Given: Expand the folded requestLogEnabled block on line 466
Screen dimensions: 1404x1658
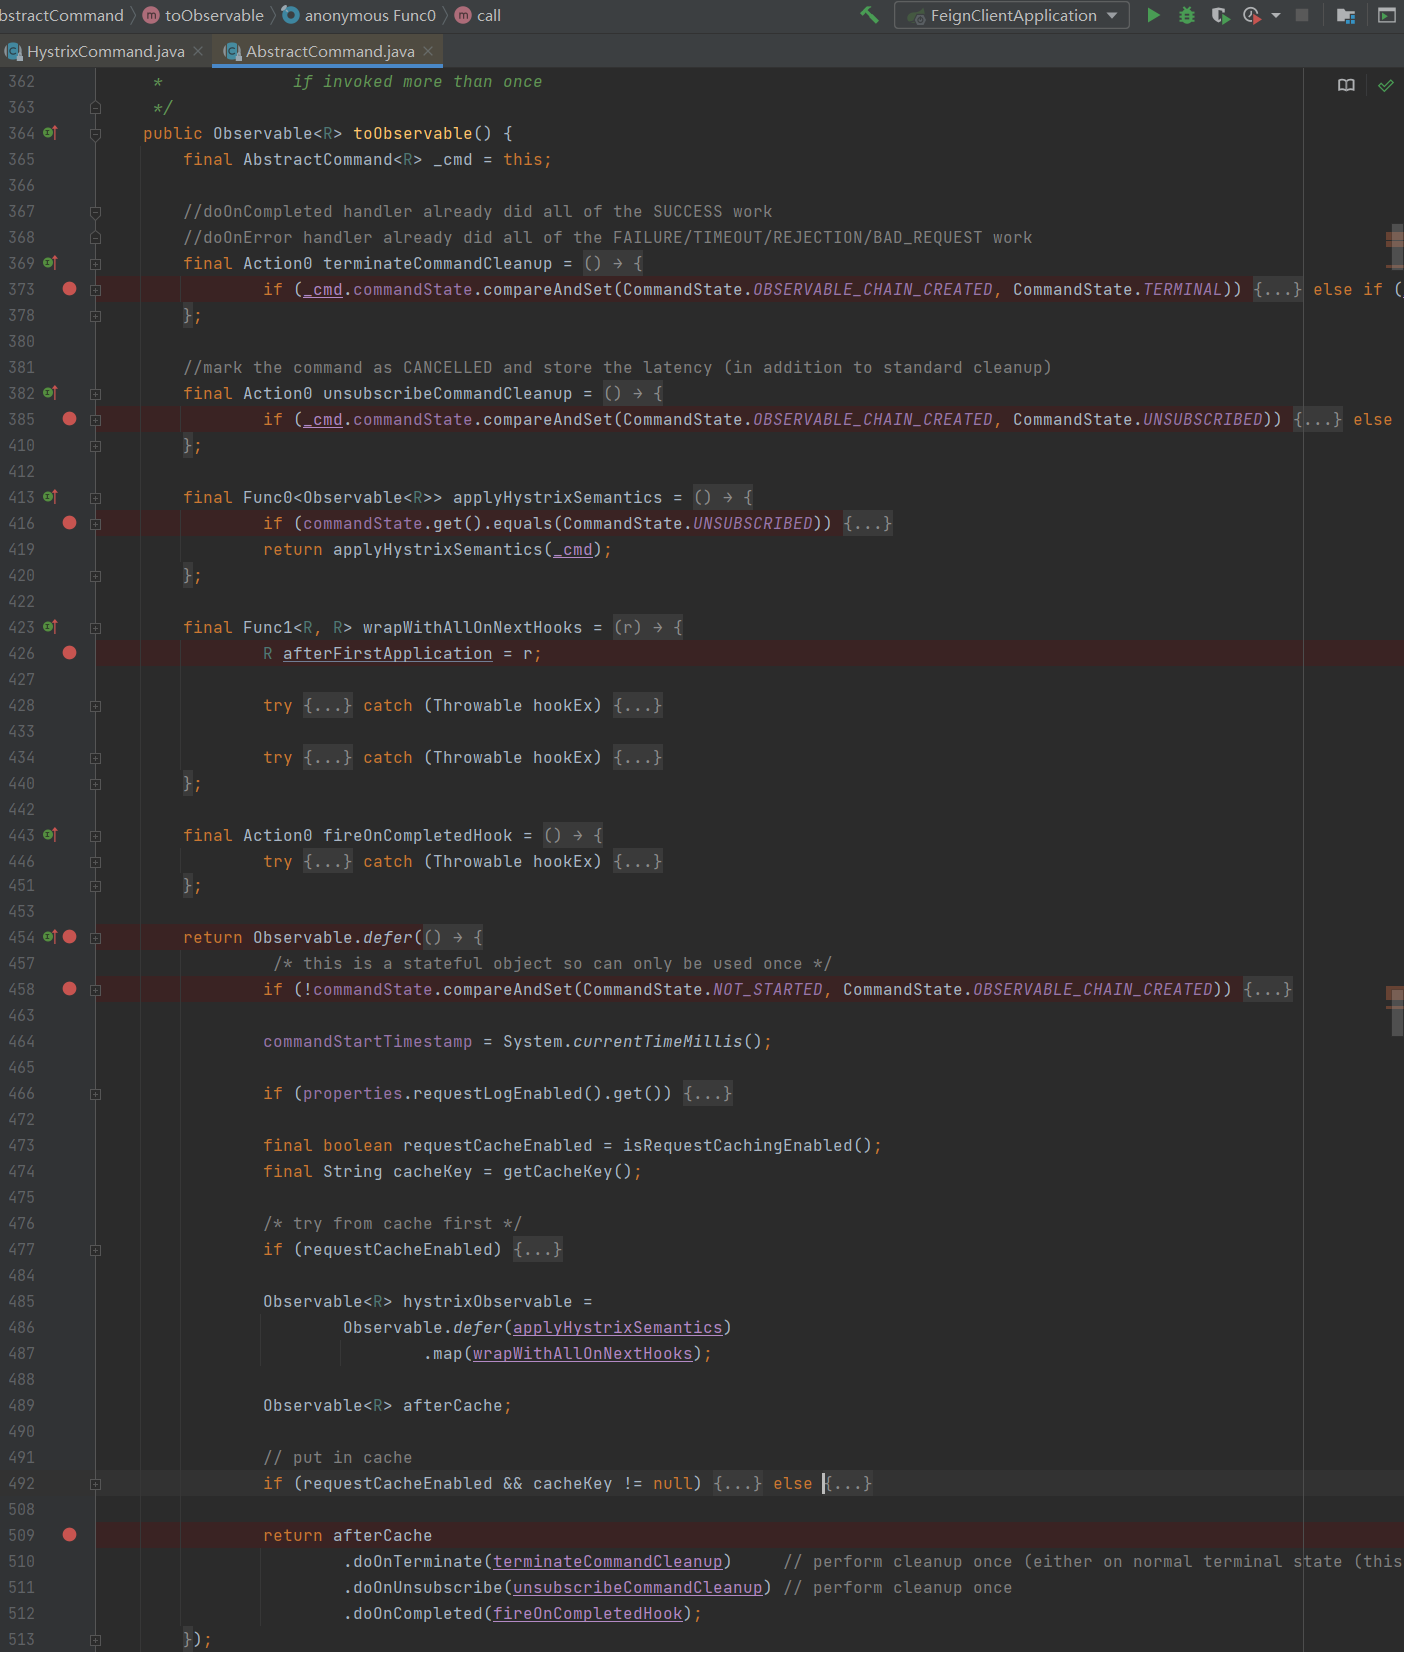Looking at the screenshot, I should pyautogui.click(x=708, y=1093).
